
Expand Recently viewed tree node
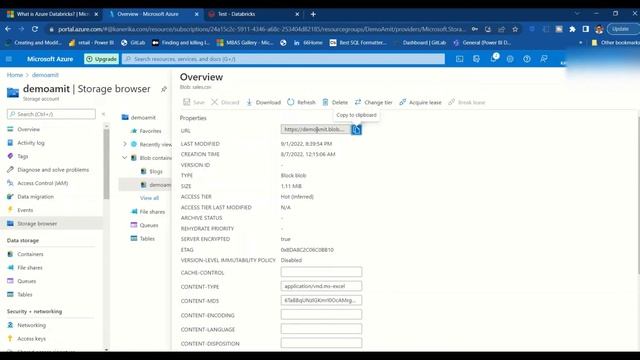pyautogui.click(x=125, y=144)
